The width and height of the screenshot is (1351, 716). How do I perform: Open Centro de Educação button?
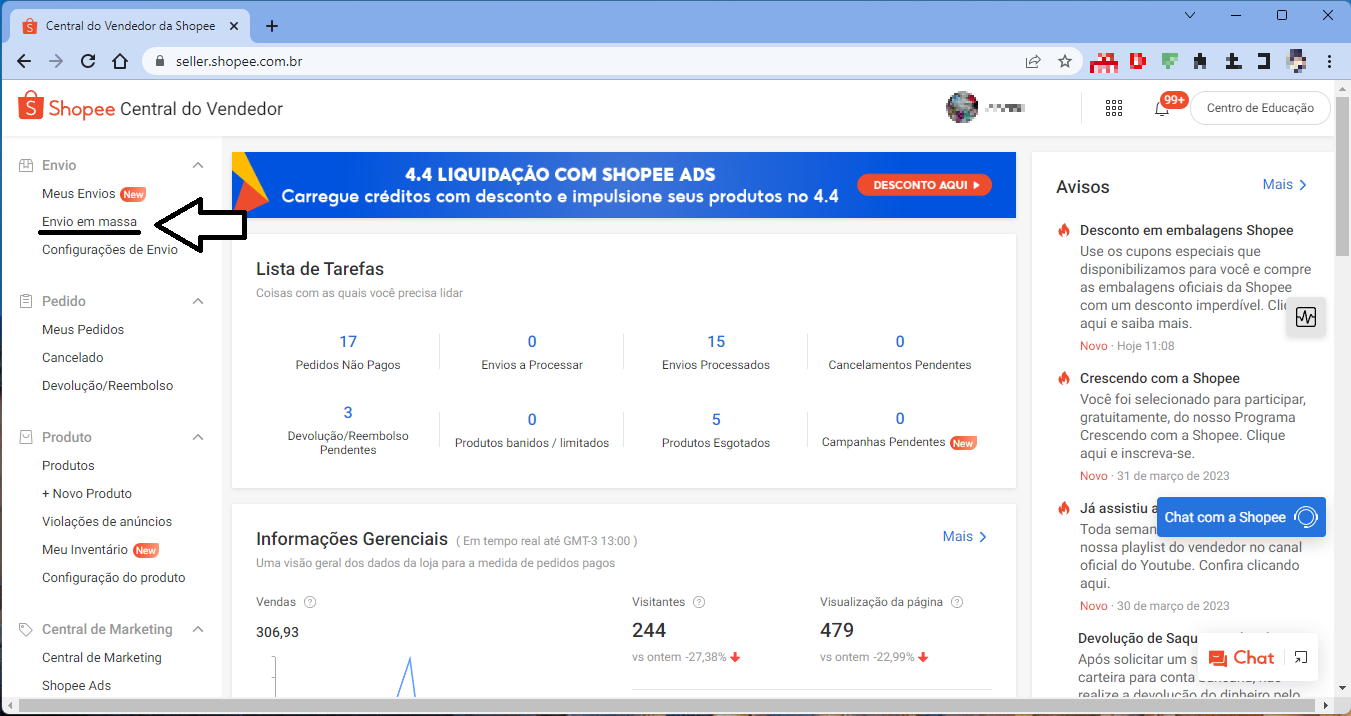(1260, 108)
